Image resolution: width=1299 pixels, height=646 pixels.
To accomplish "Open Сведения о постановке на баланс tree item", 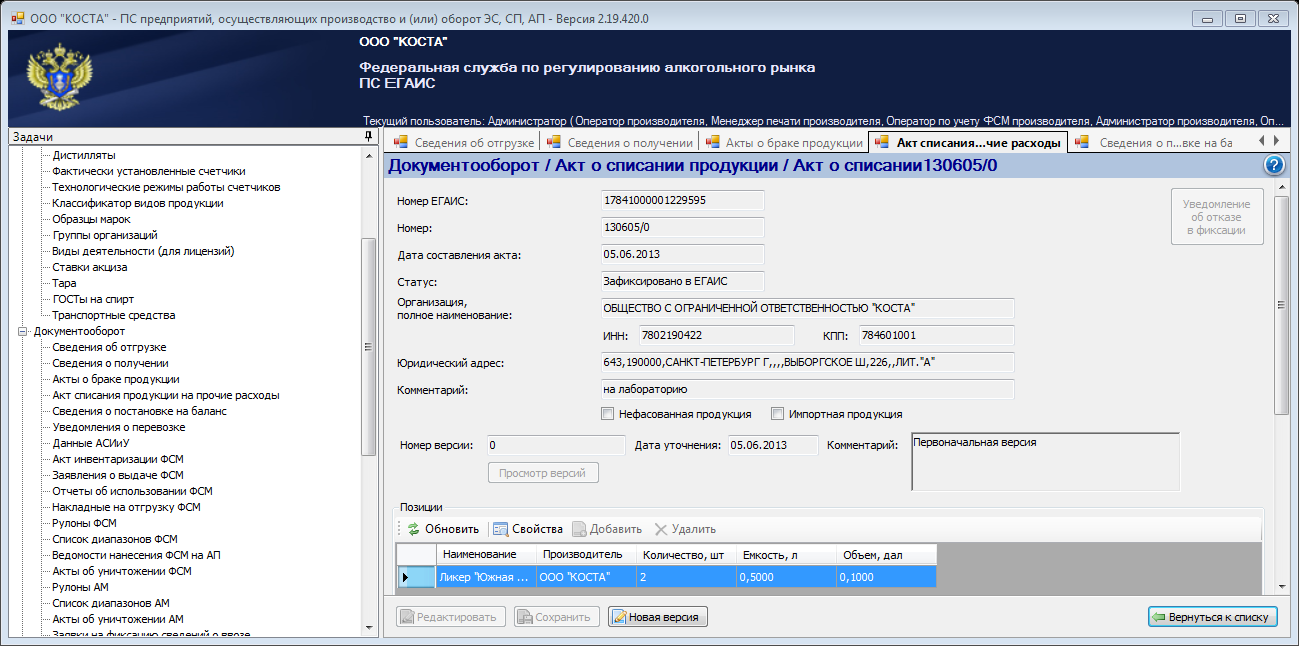I will tap(140, 411).
